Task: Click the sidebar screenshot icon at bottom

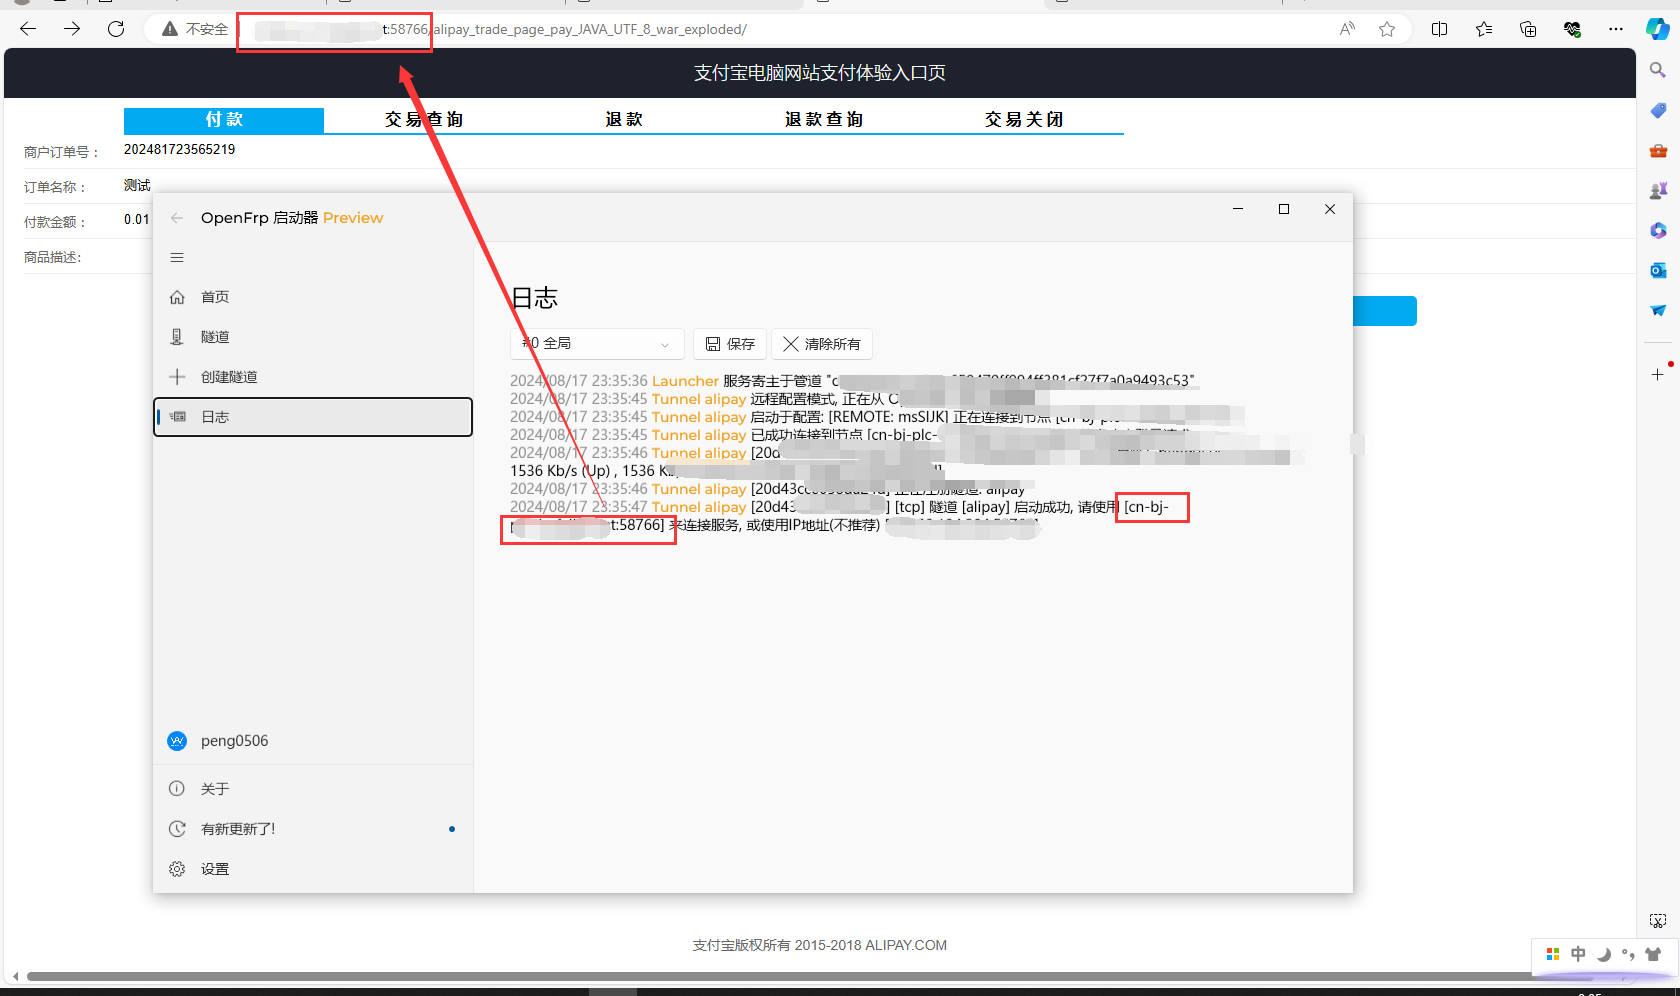Action: (x=1658, y=921)
